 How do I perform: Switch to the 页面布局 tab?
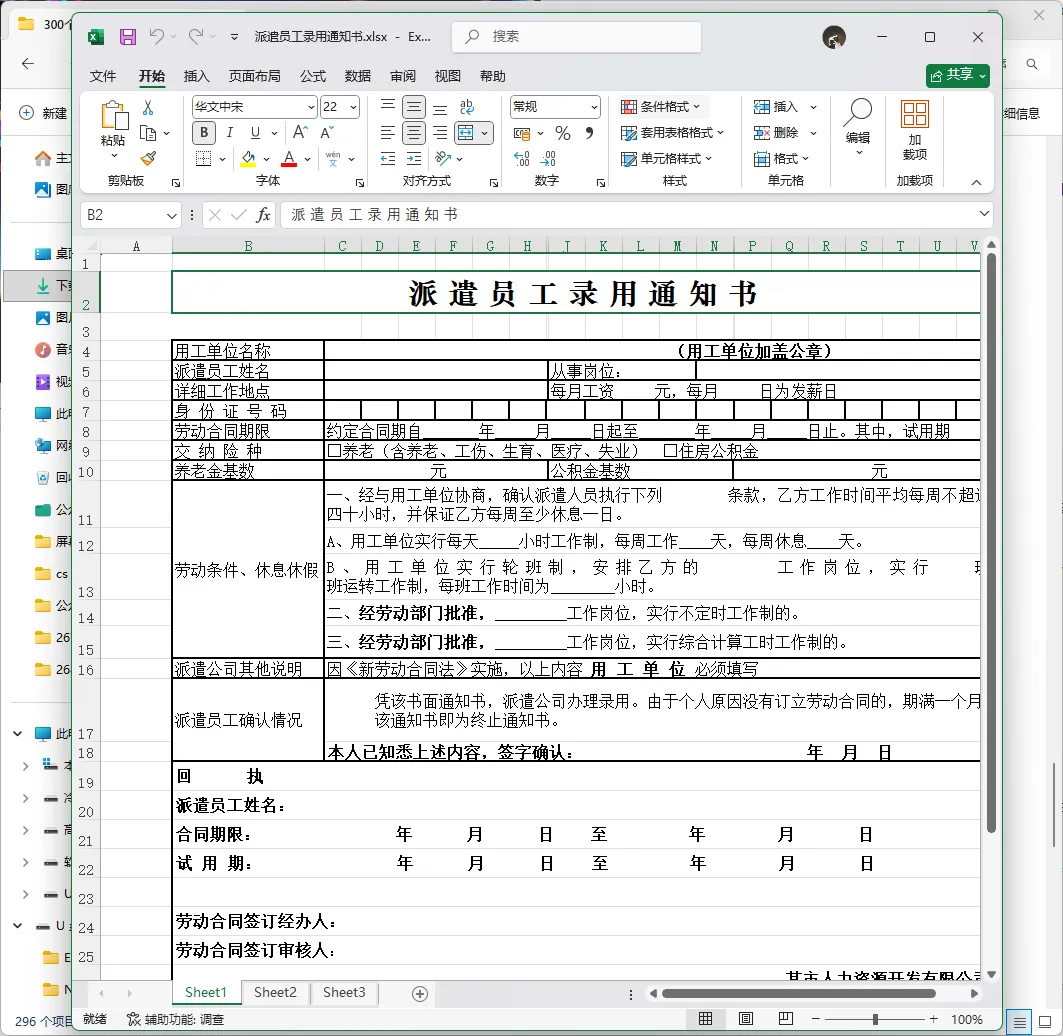pyautogui.click(x=254, y=76)
